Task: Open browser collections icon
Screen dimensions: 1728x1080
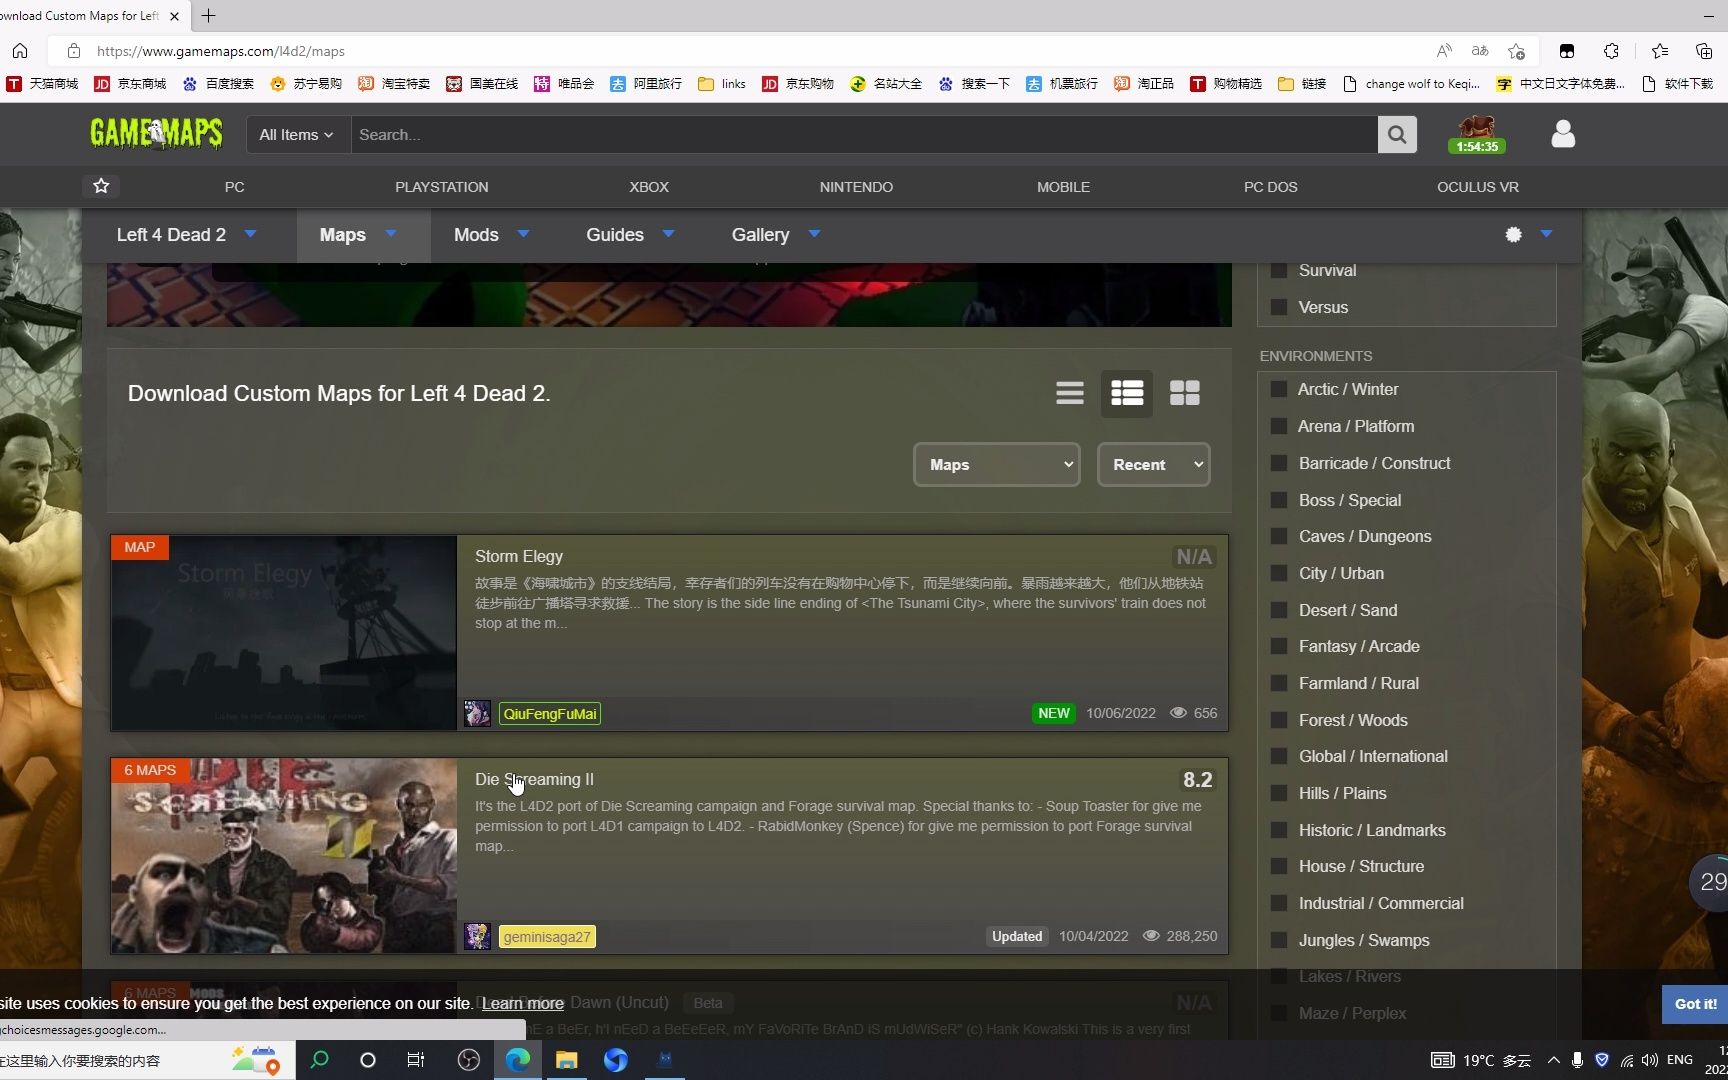Action: (x=1704, y=51)
